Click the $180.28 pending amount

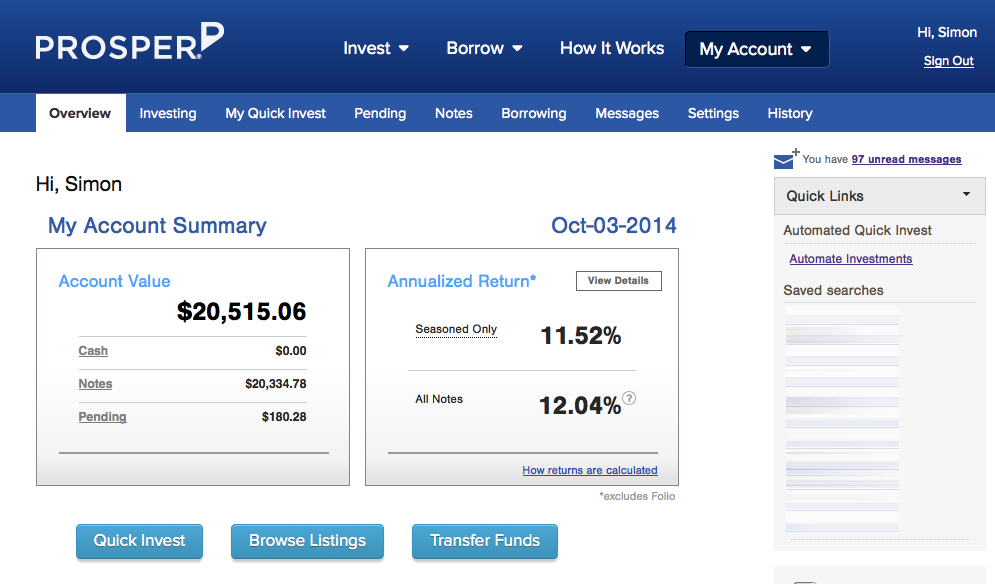(x=284, y=416)
